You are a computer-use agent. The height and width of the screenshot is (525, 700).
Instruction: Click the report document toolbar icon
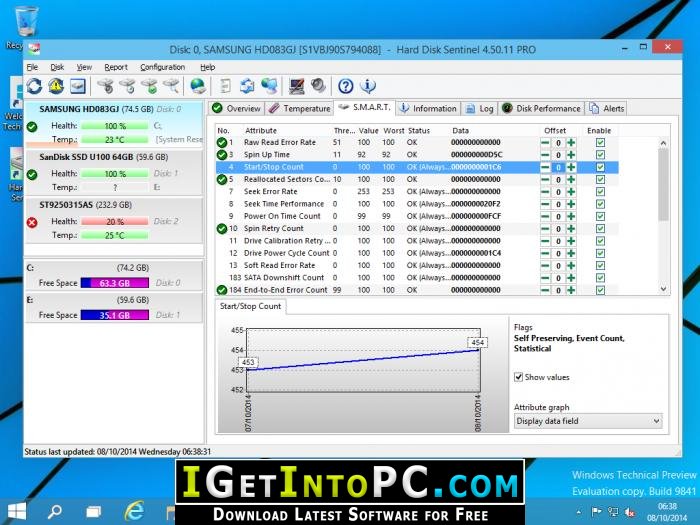point(226,86)
